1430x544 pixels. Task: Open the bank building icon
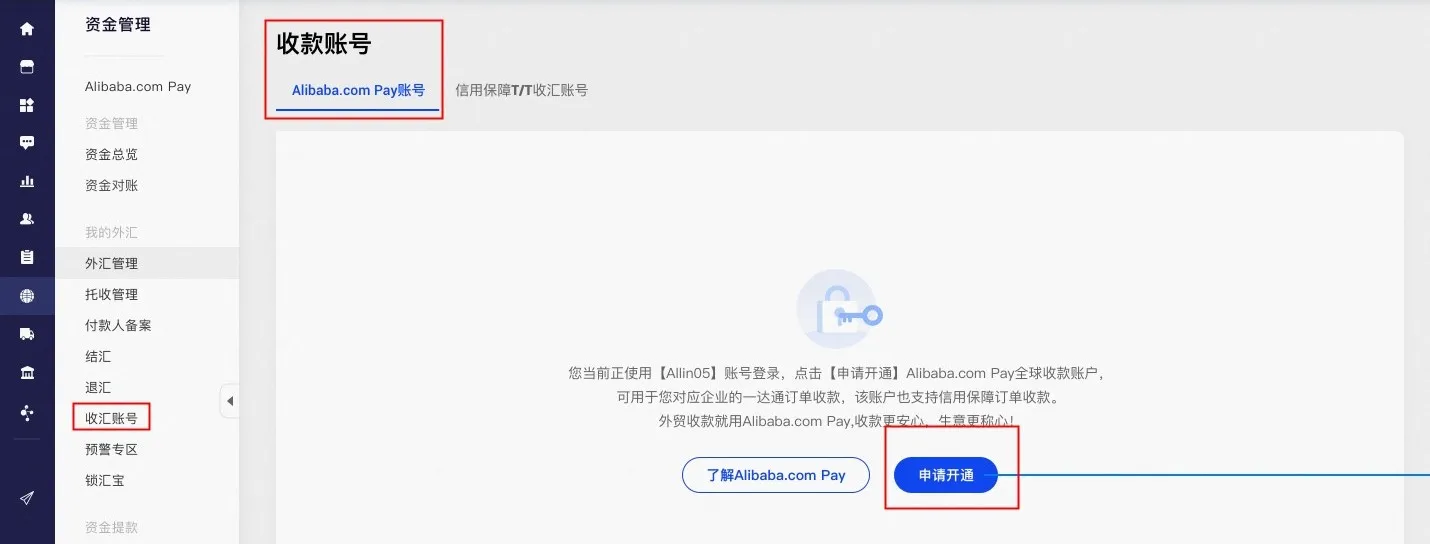pyautogui.click(x=27, y=373)
